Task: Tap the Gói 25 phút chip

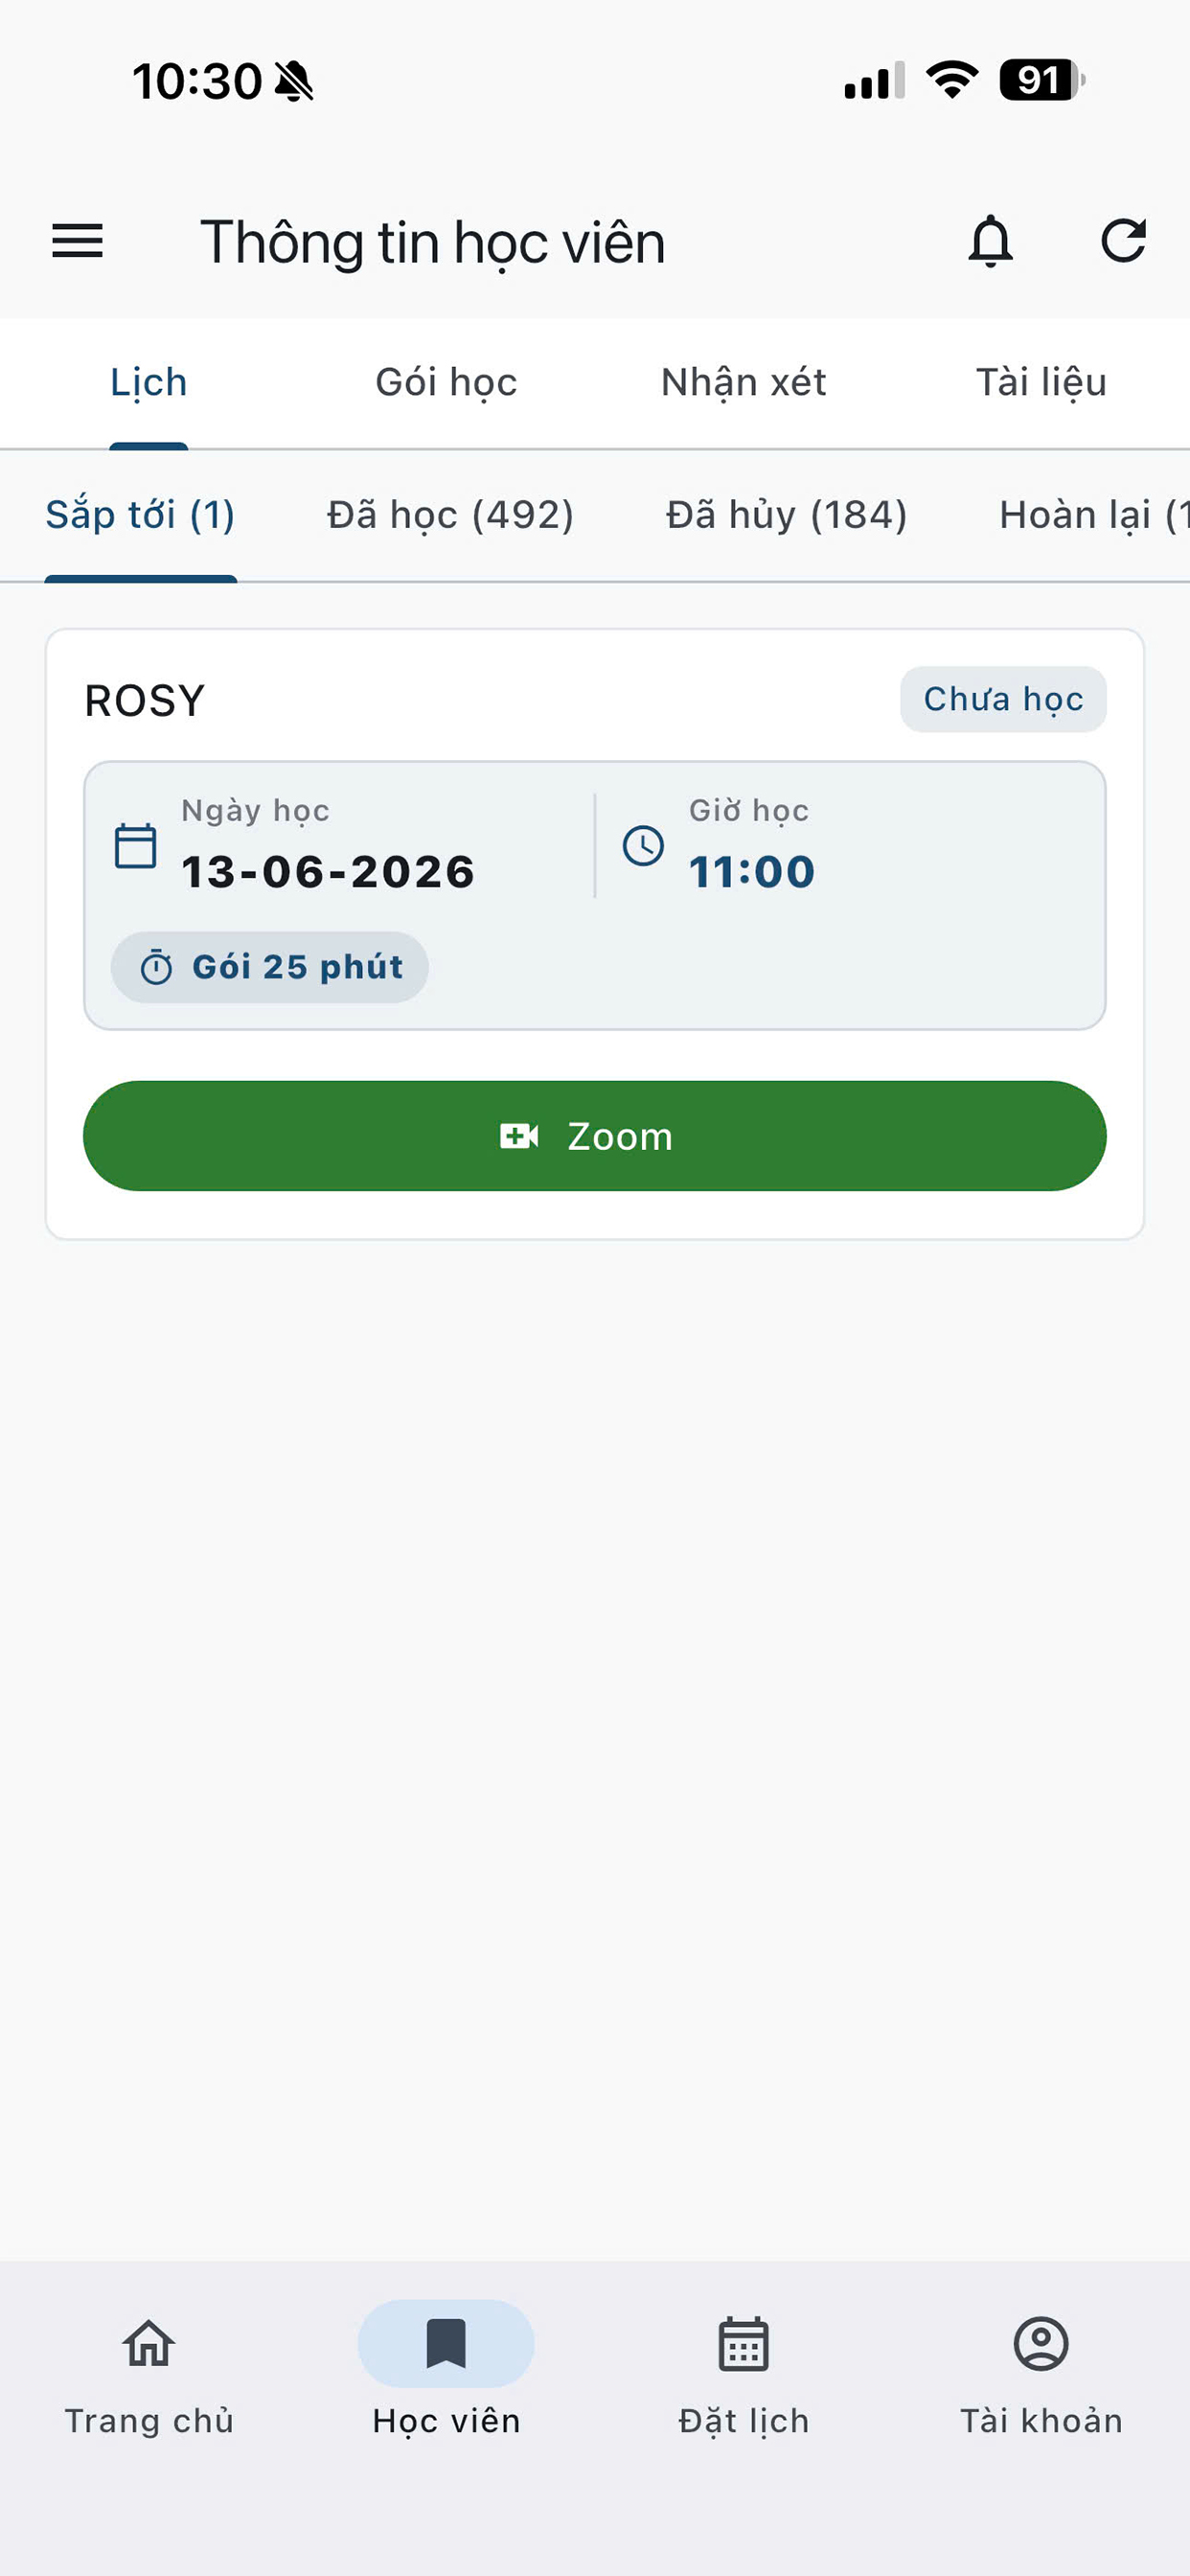Action: tap(270, 967)
